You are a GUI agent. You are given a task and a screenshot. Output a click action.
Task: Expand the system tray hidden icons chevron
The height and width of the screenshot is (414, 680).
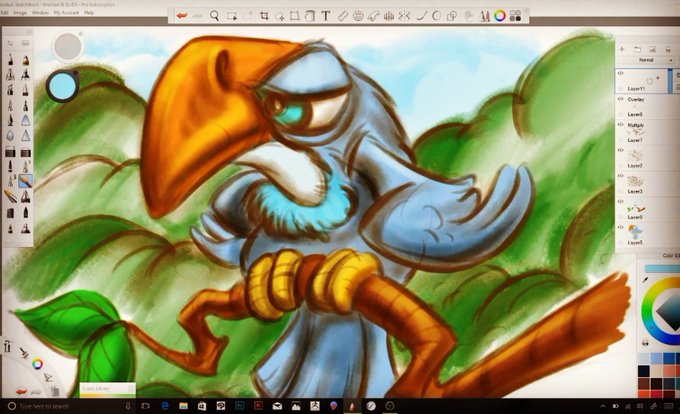pos(602,406)
